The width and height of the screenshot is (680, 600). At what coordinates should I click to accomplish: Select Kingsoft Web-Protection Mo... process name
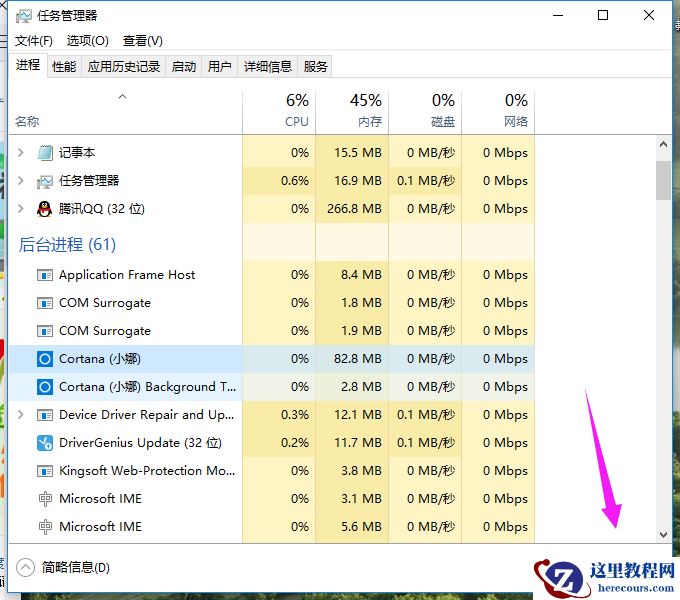[147, 471]
